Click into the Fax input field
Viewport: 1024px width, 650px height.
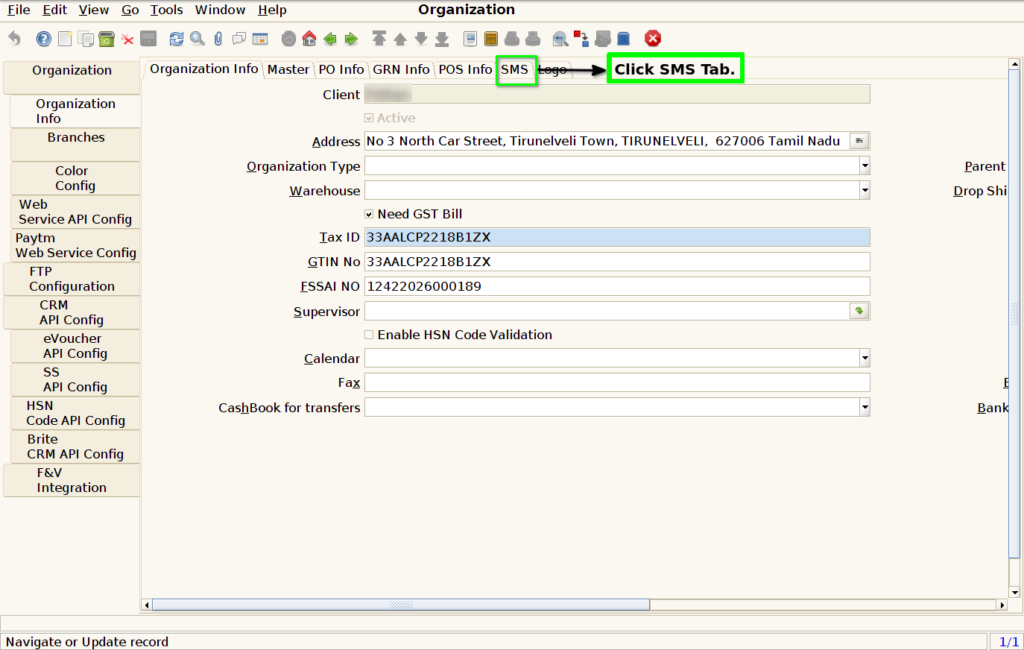tap(617, 383)
